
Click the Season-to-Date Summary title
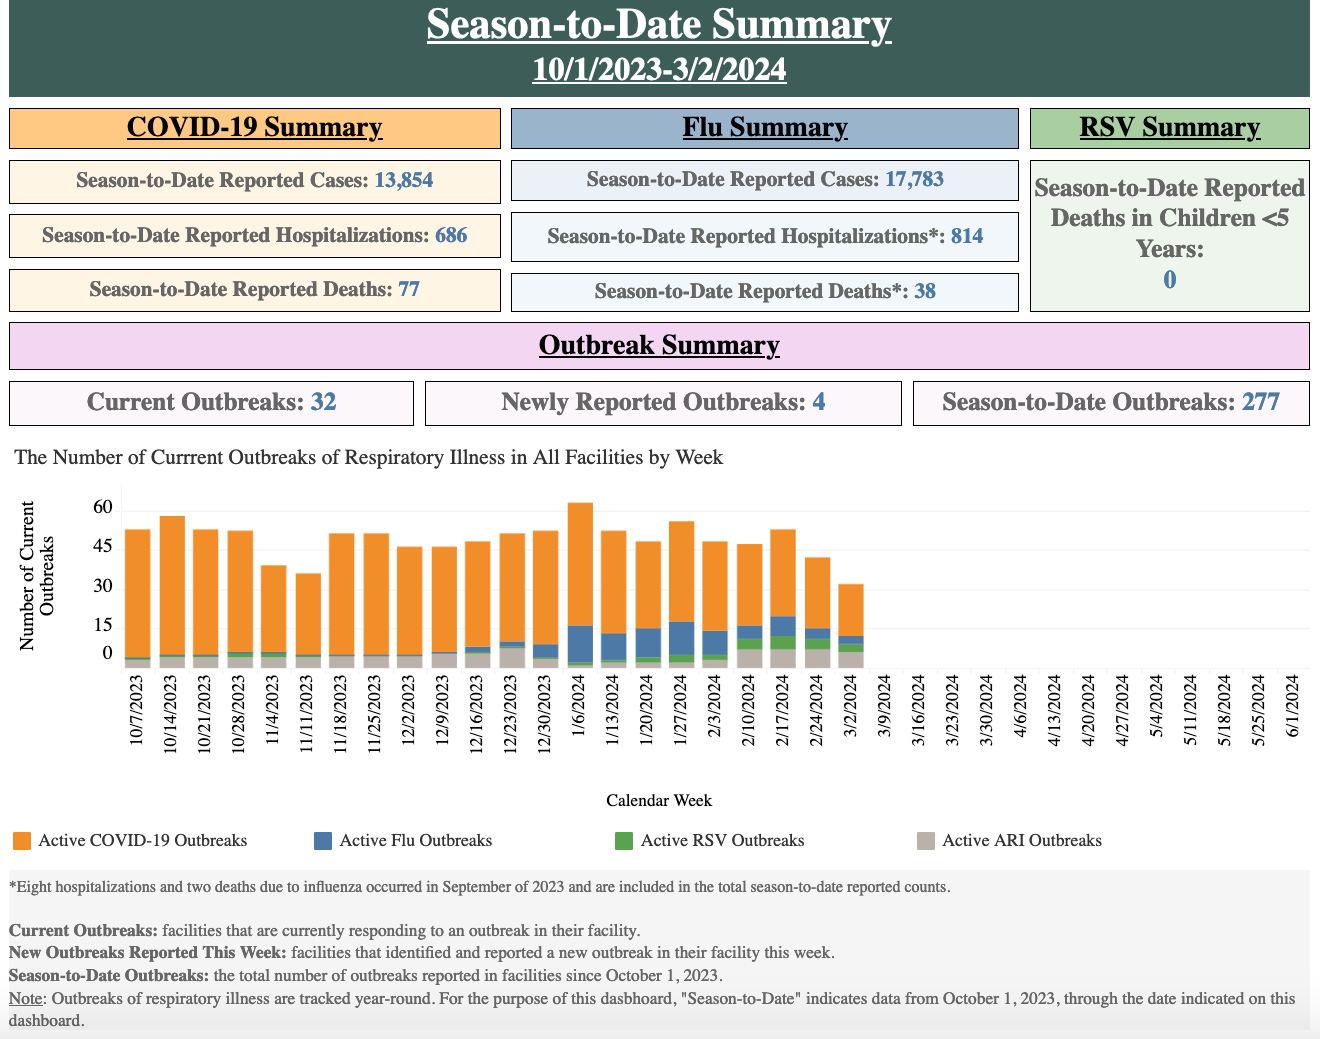[x=659, y=24]
